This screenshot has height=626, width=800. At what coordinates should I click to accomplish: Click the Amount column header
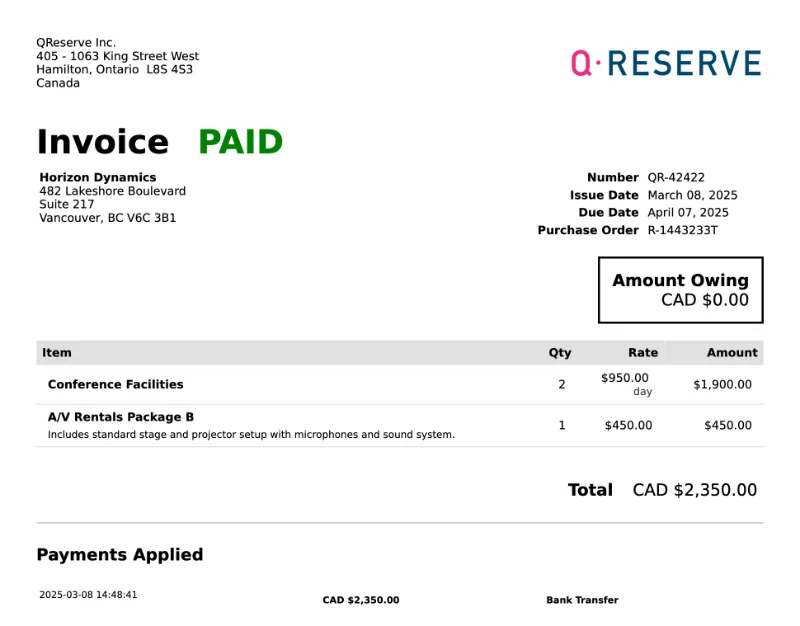tap(732, 352)
